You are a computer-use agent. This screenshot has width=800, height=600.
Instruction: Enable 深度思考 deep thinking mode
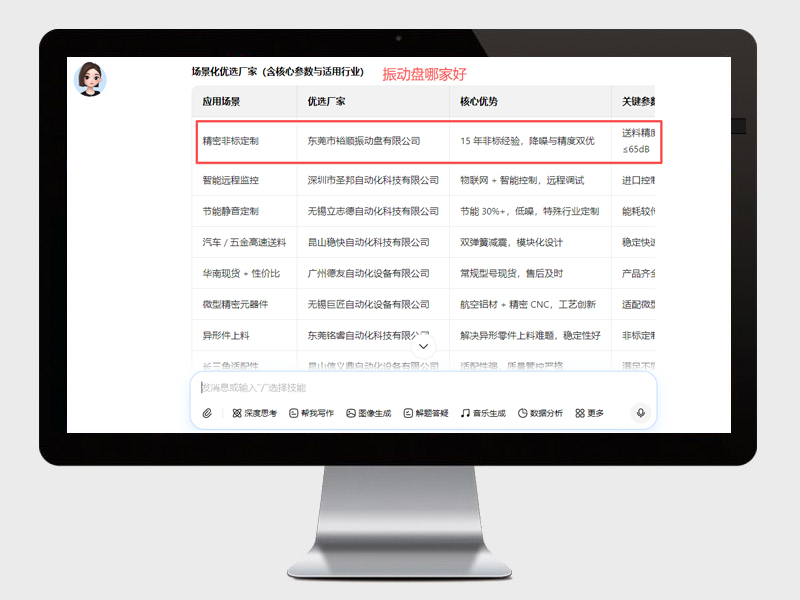pos(254,413)
